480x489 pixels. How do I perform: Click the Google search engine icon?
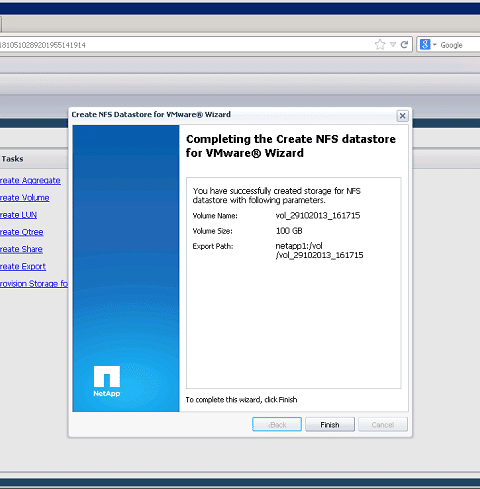(x=425, y=44)
